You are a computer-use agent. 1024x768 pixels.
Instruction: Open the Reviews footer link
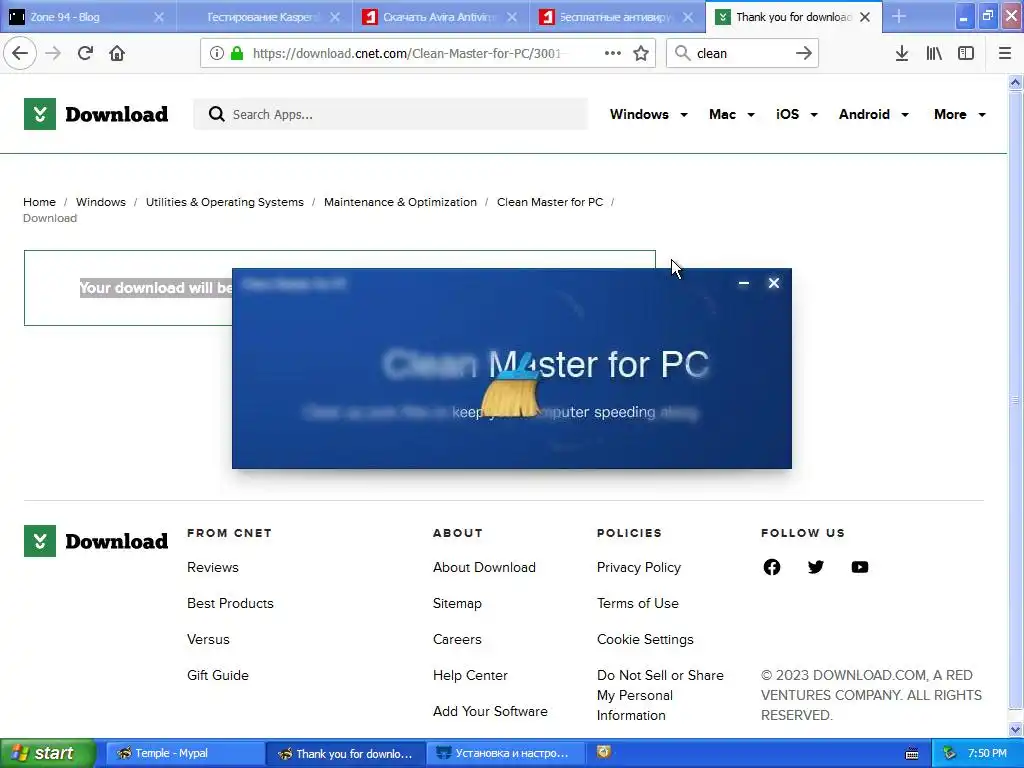[213, 567]
